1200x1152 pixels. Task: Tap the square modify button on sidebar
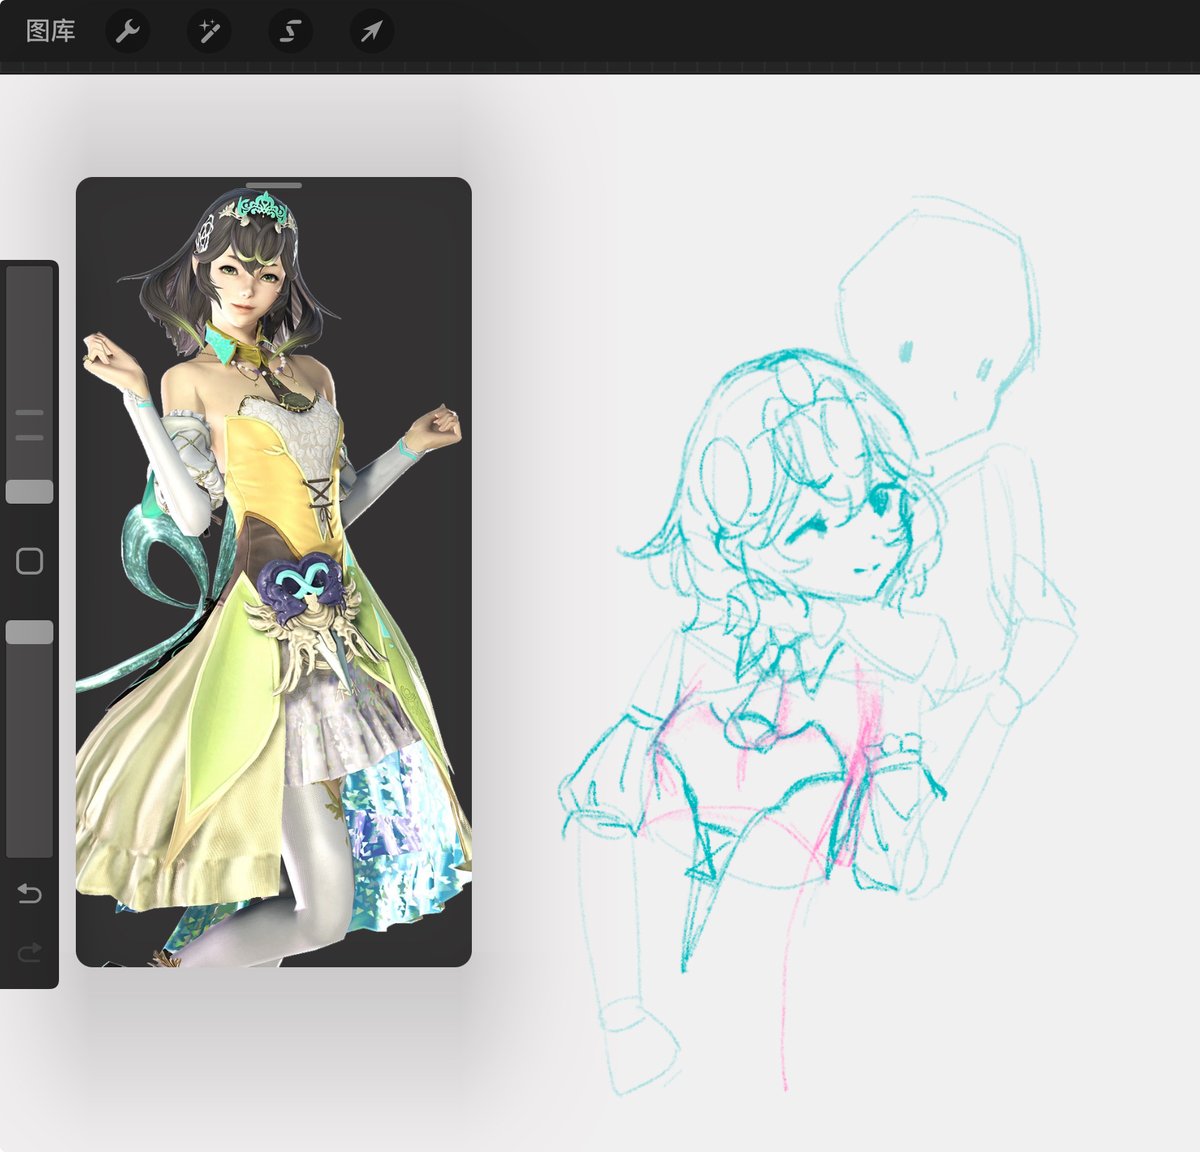[x=30, y=561]
